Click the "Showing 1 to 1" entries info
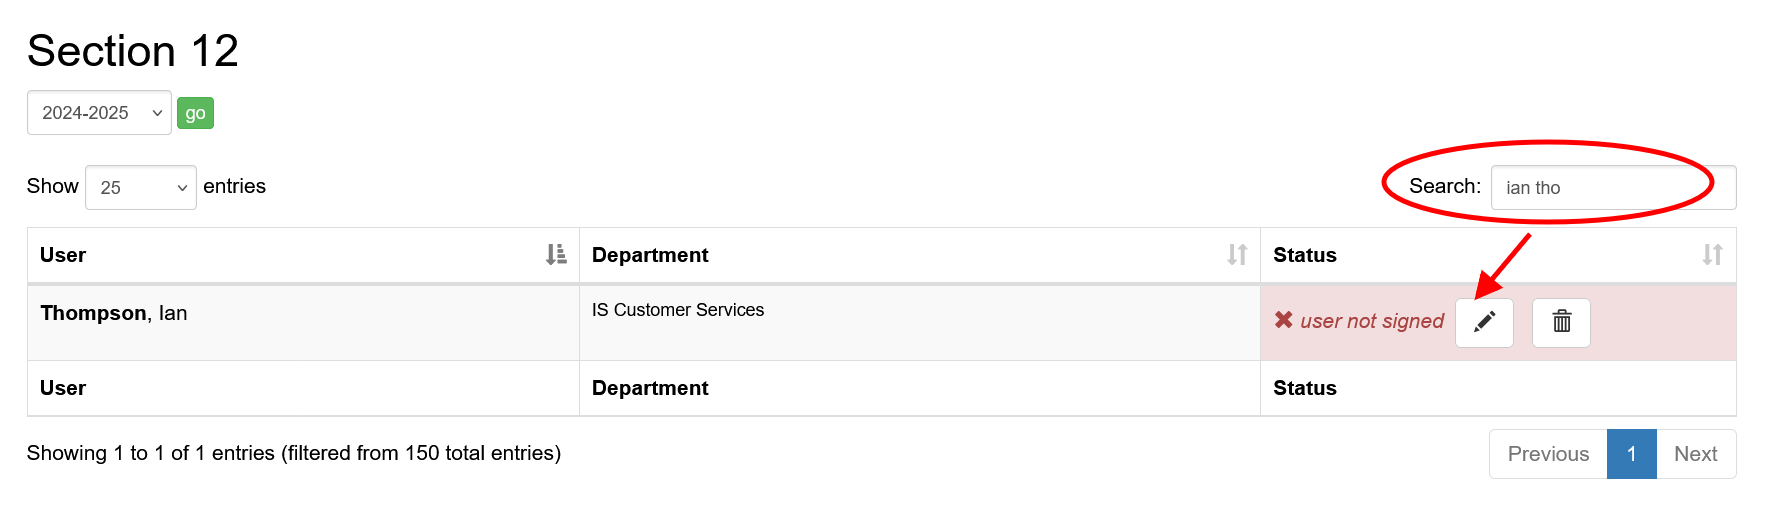 (293, 453)
